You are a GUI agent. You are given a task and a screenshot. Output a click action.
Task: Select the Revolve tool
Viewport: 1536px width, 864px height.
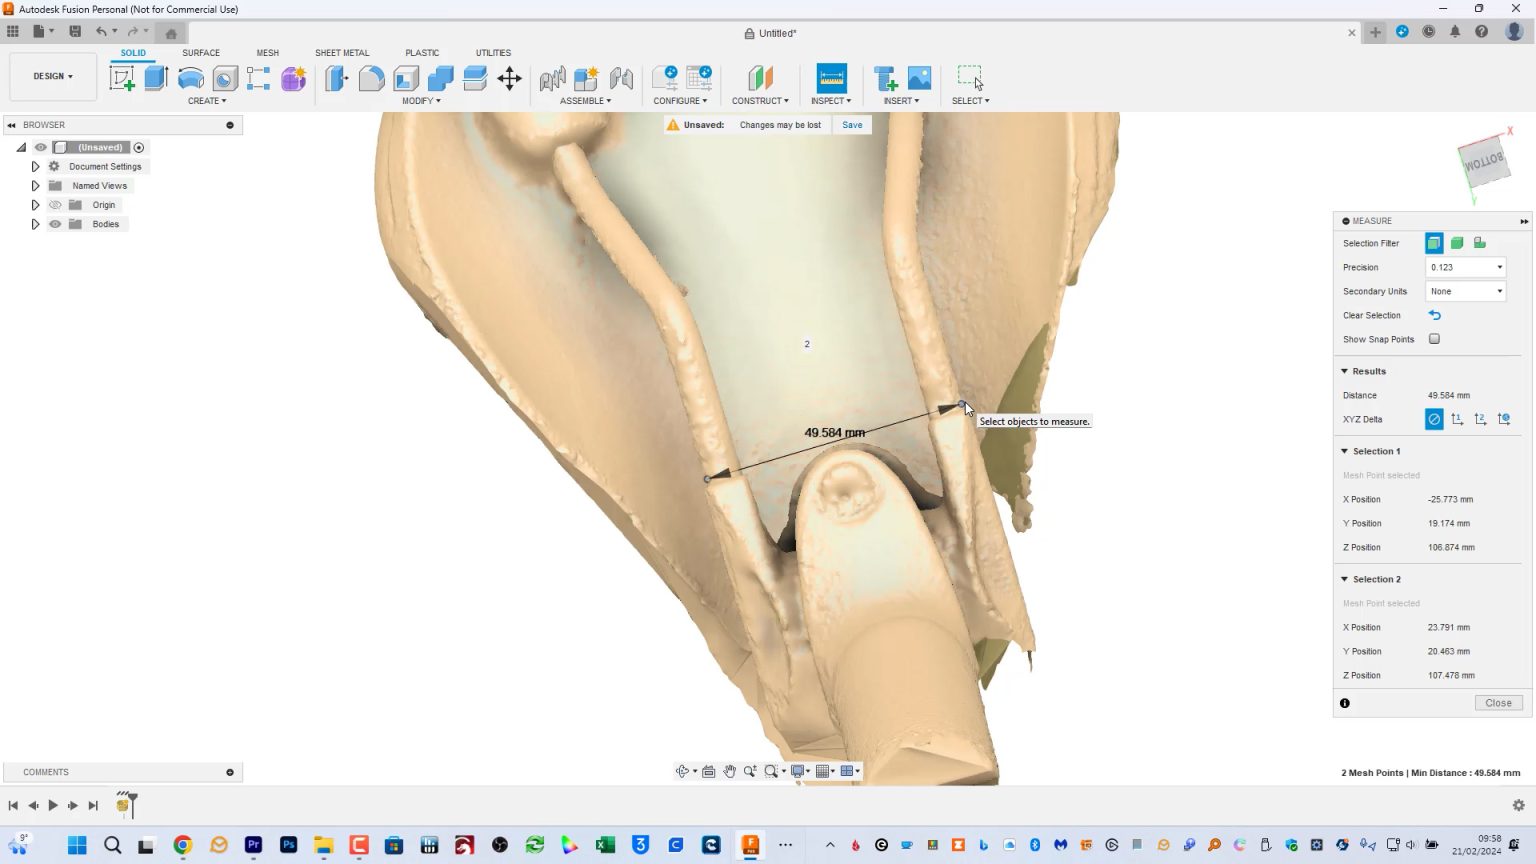click(x=190, y=78)
